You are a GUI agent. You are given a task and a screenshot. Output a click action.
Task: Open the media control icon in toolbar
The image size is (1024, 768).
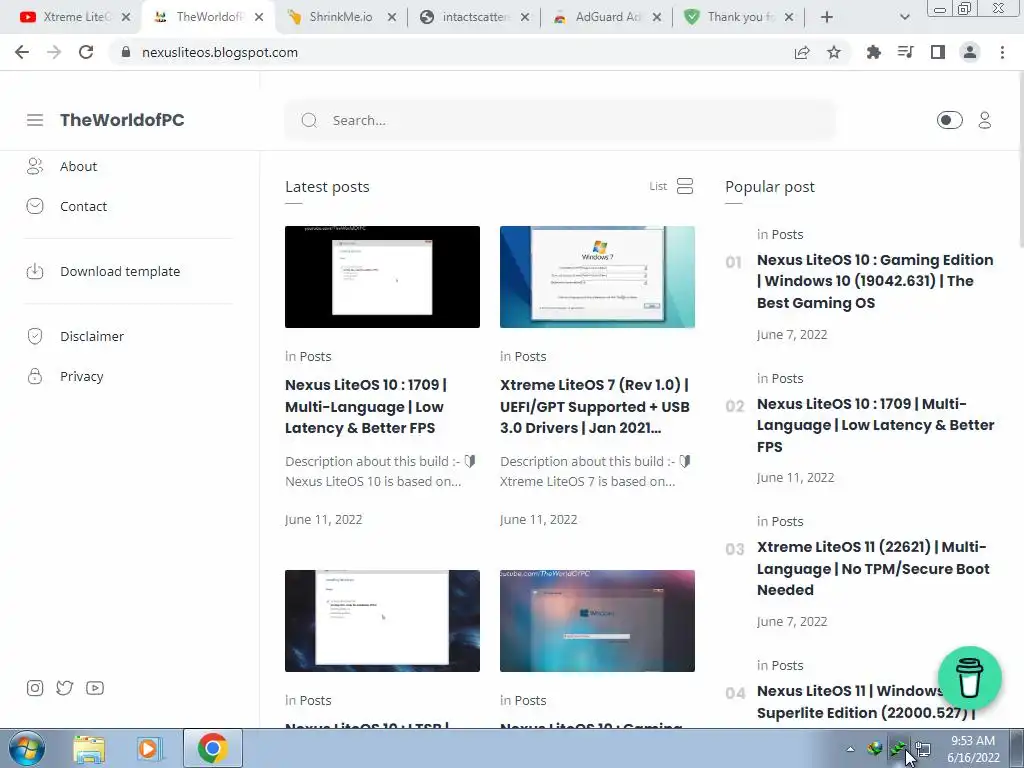coord(905,52)
